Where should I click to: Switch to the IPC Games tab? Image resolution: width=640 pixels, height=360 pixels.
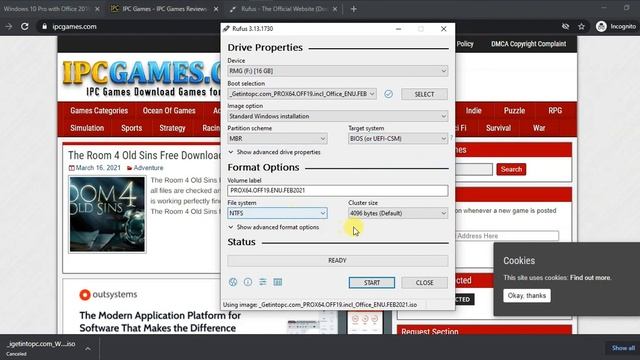(x=164, y=9)
